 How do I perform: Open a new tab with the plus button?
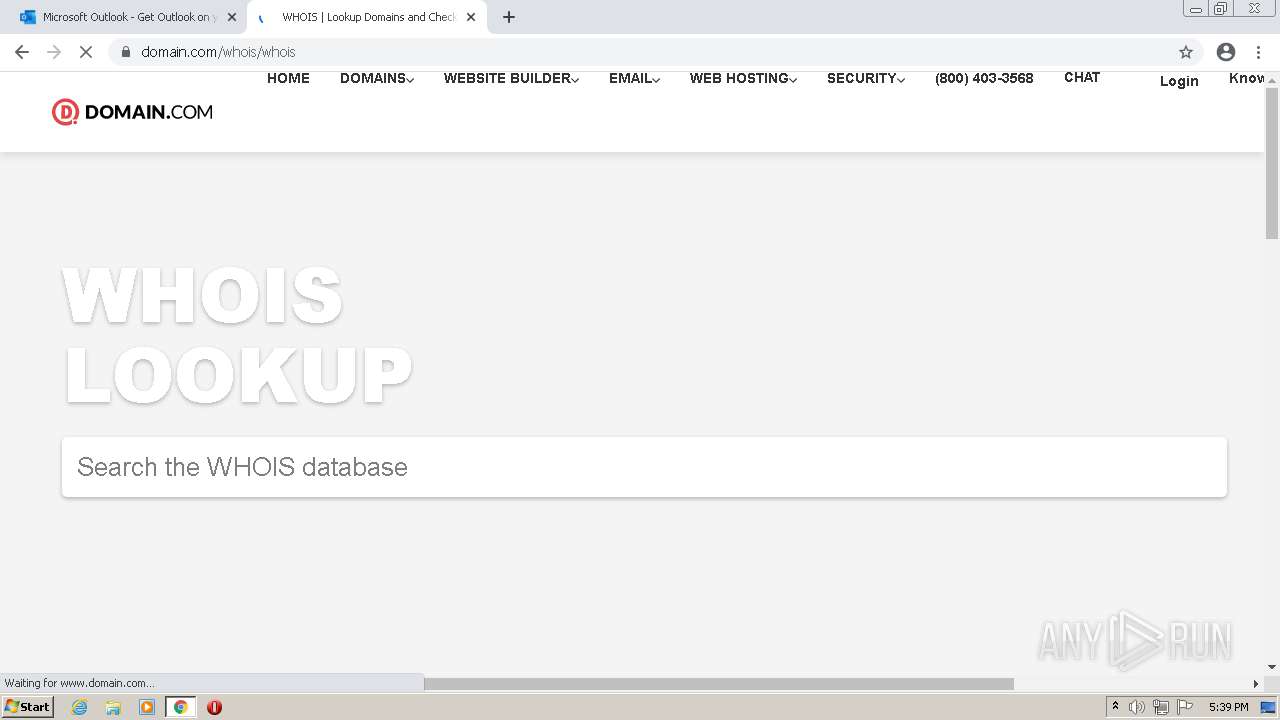[x=508, y=17]
